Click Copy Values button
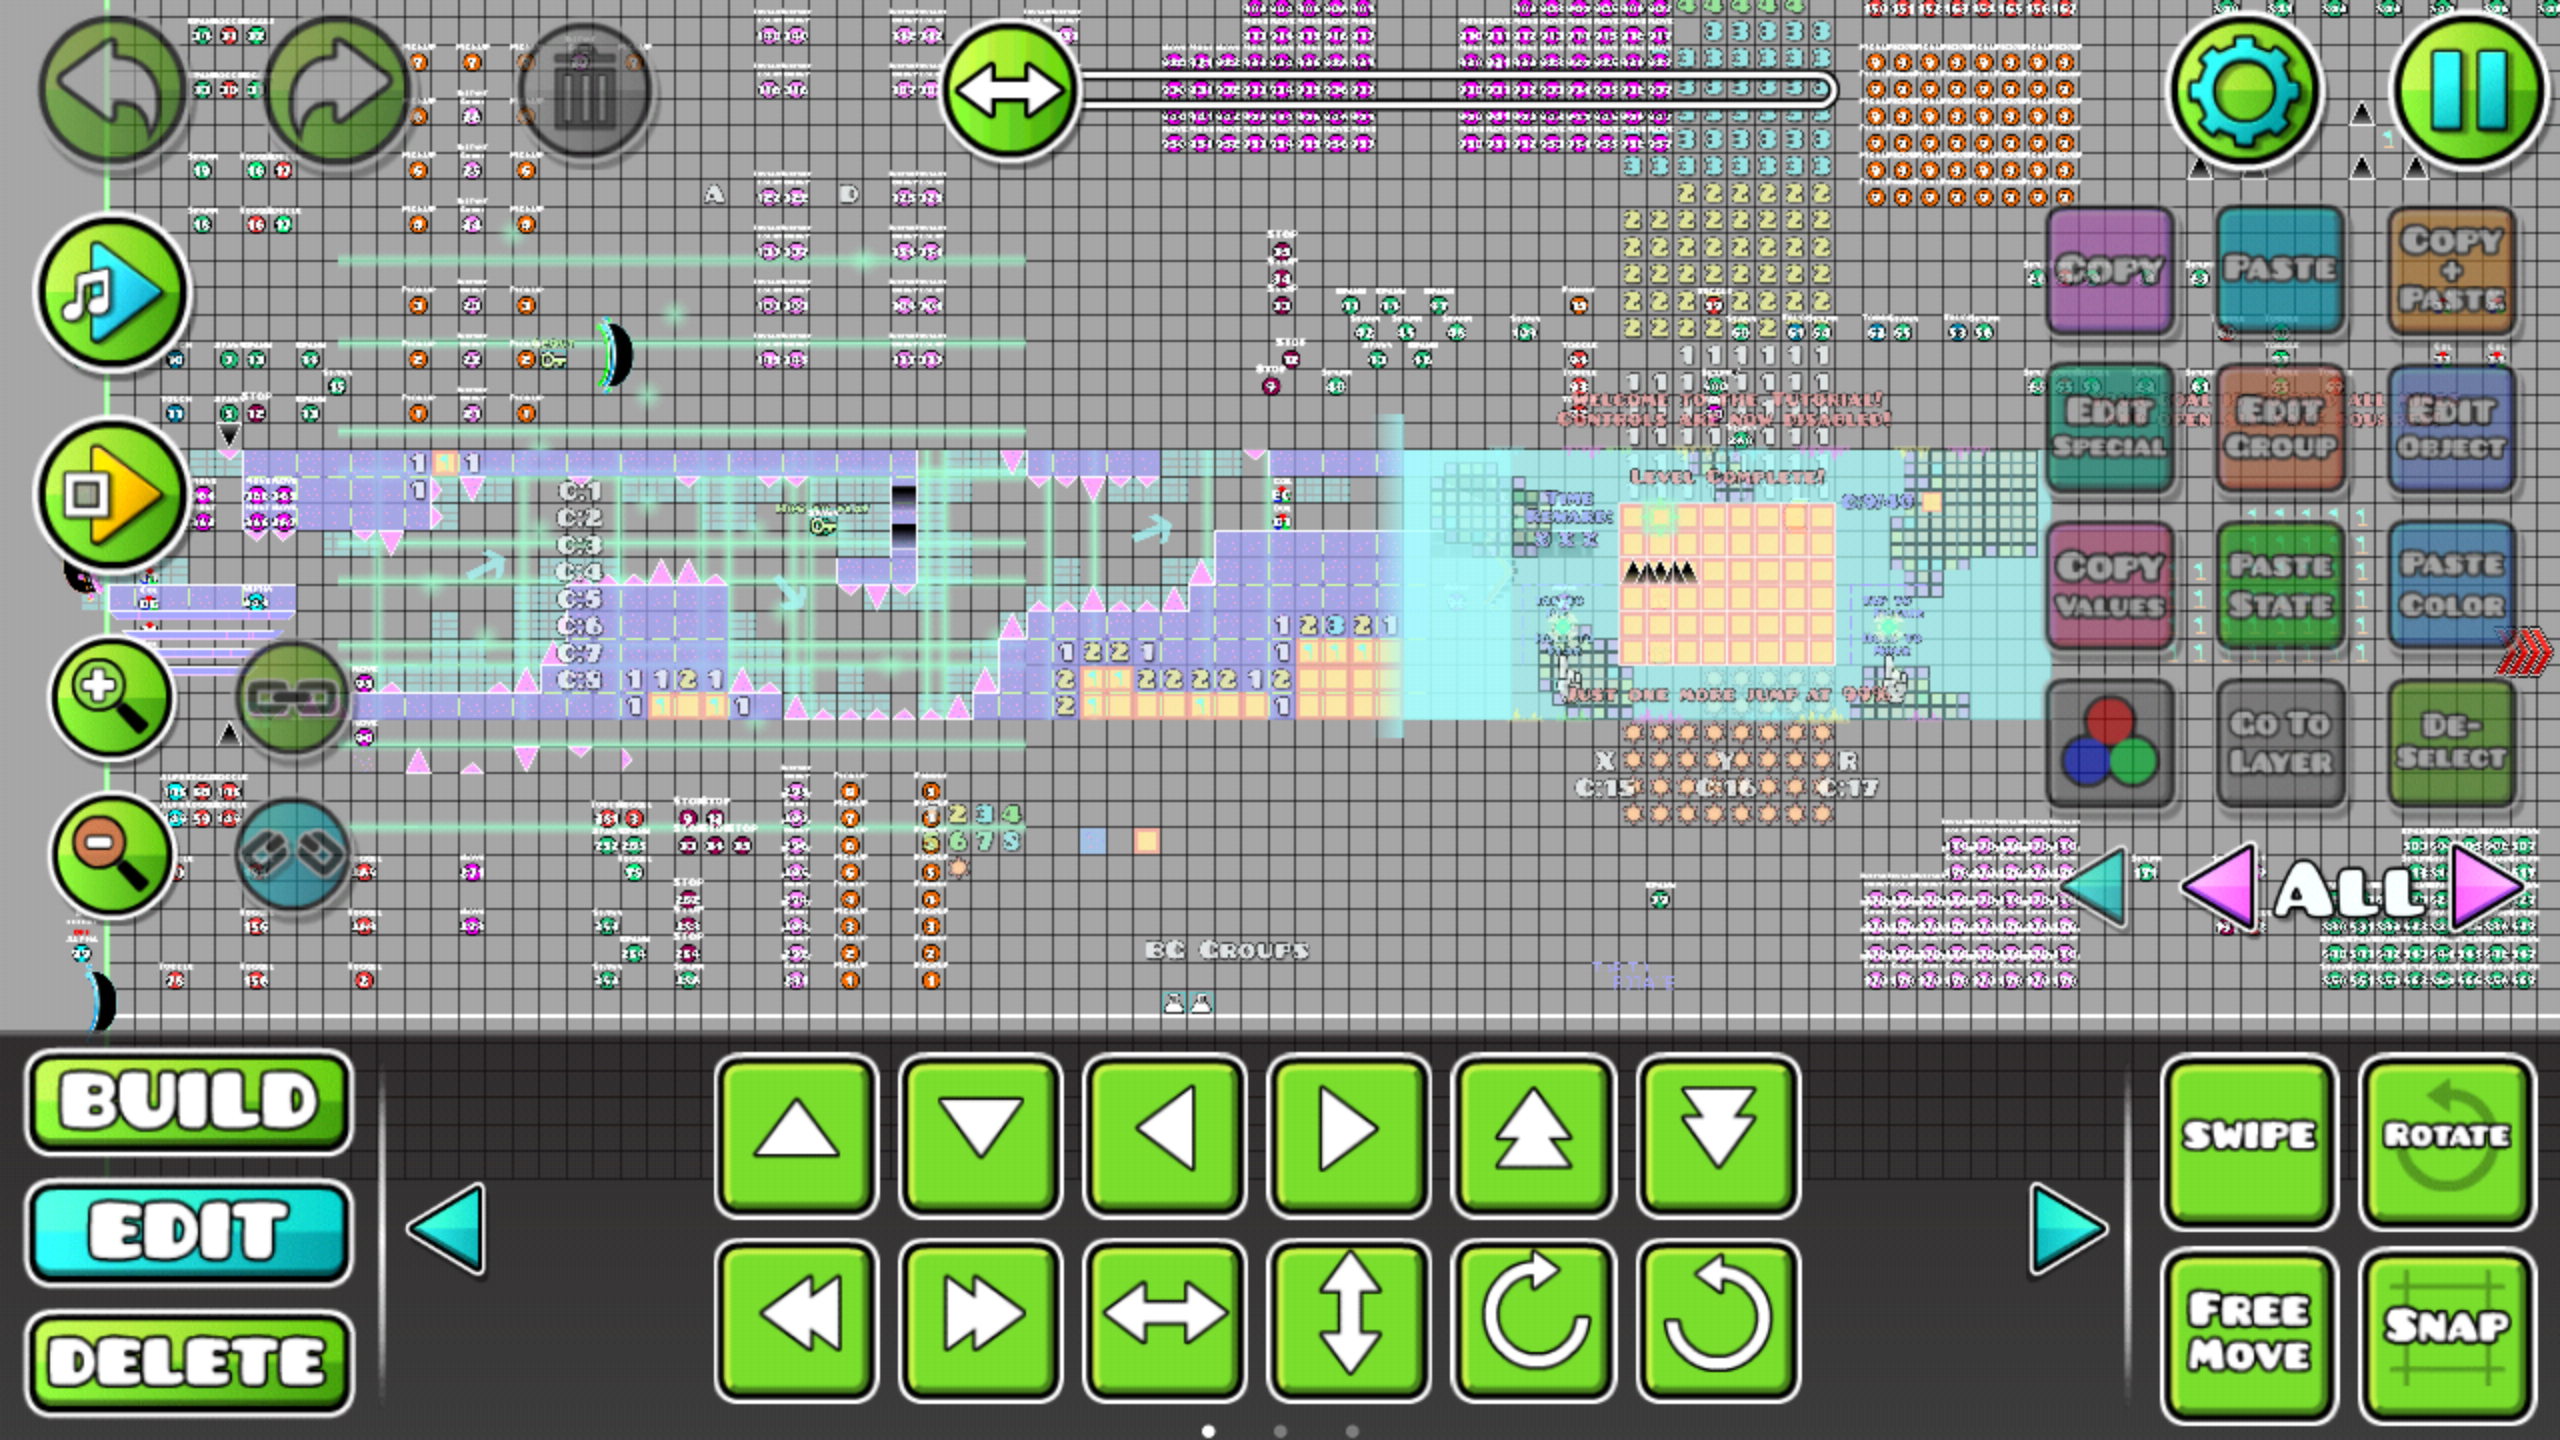The image size is (2560, 1440). [x=2110, y=585]
